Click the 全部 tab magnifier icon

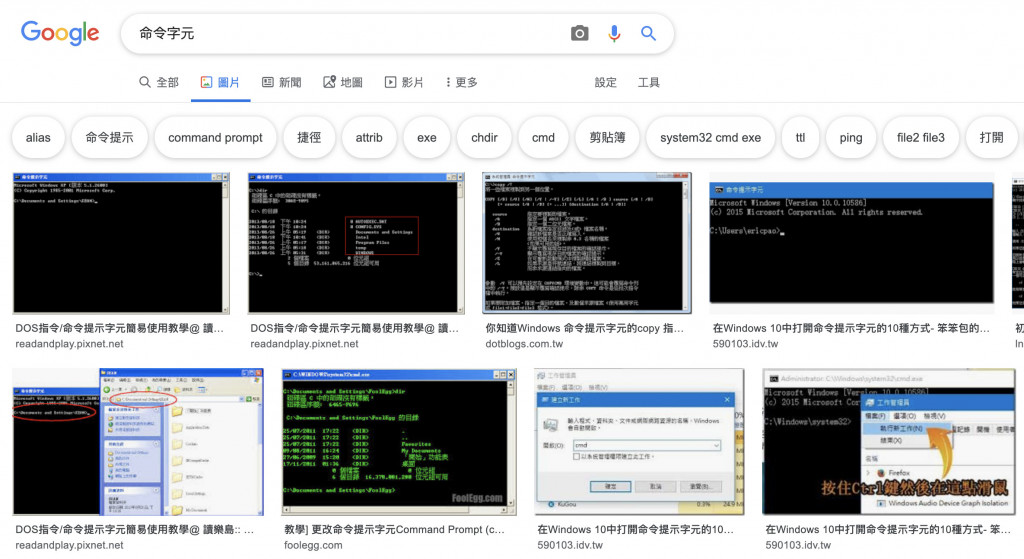[x=144, y=82]
